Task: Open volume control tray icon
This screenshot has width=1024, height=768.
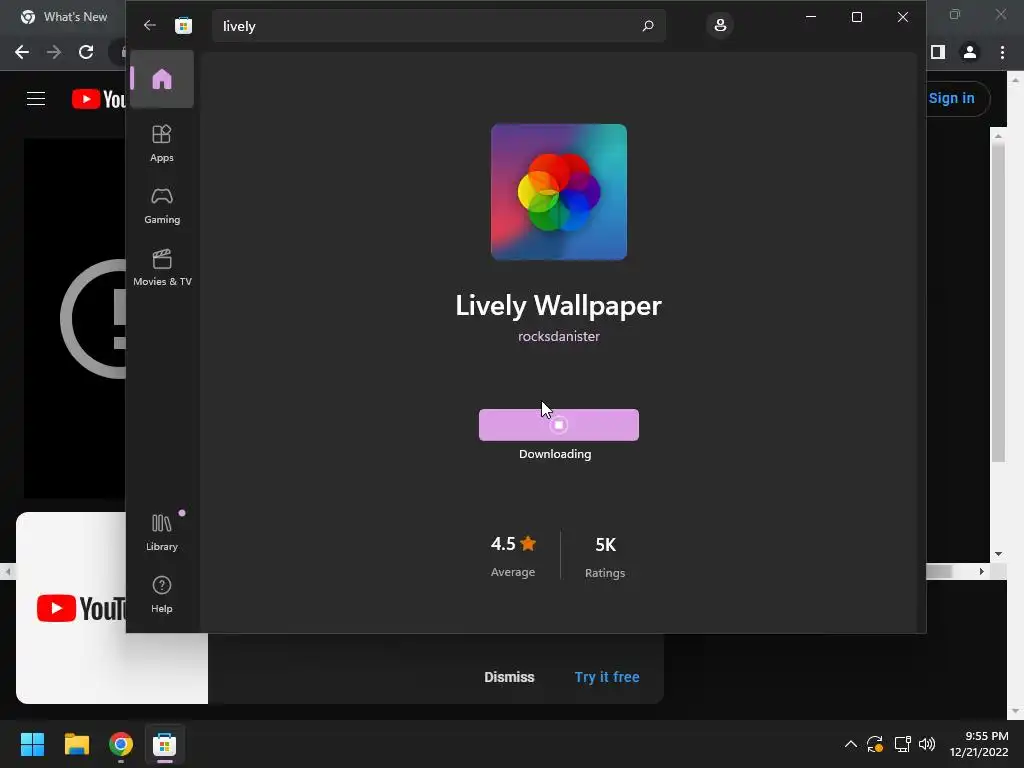Action: [927, 744]
